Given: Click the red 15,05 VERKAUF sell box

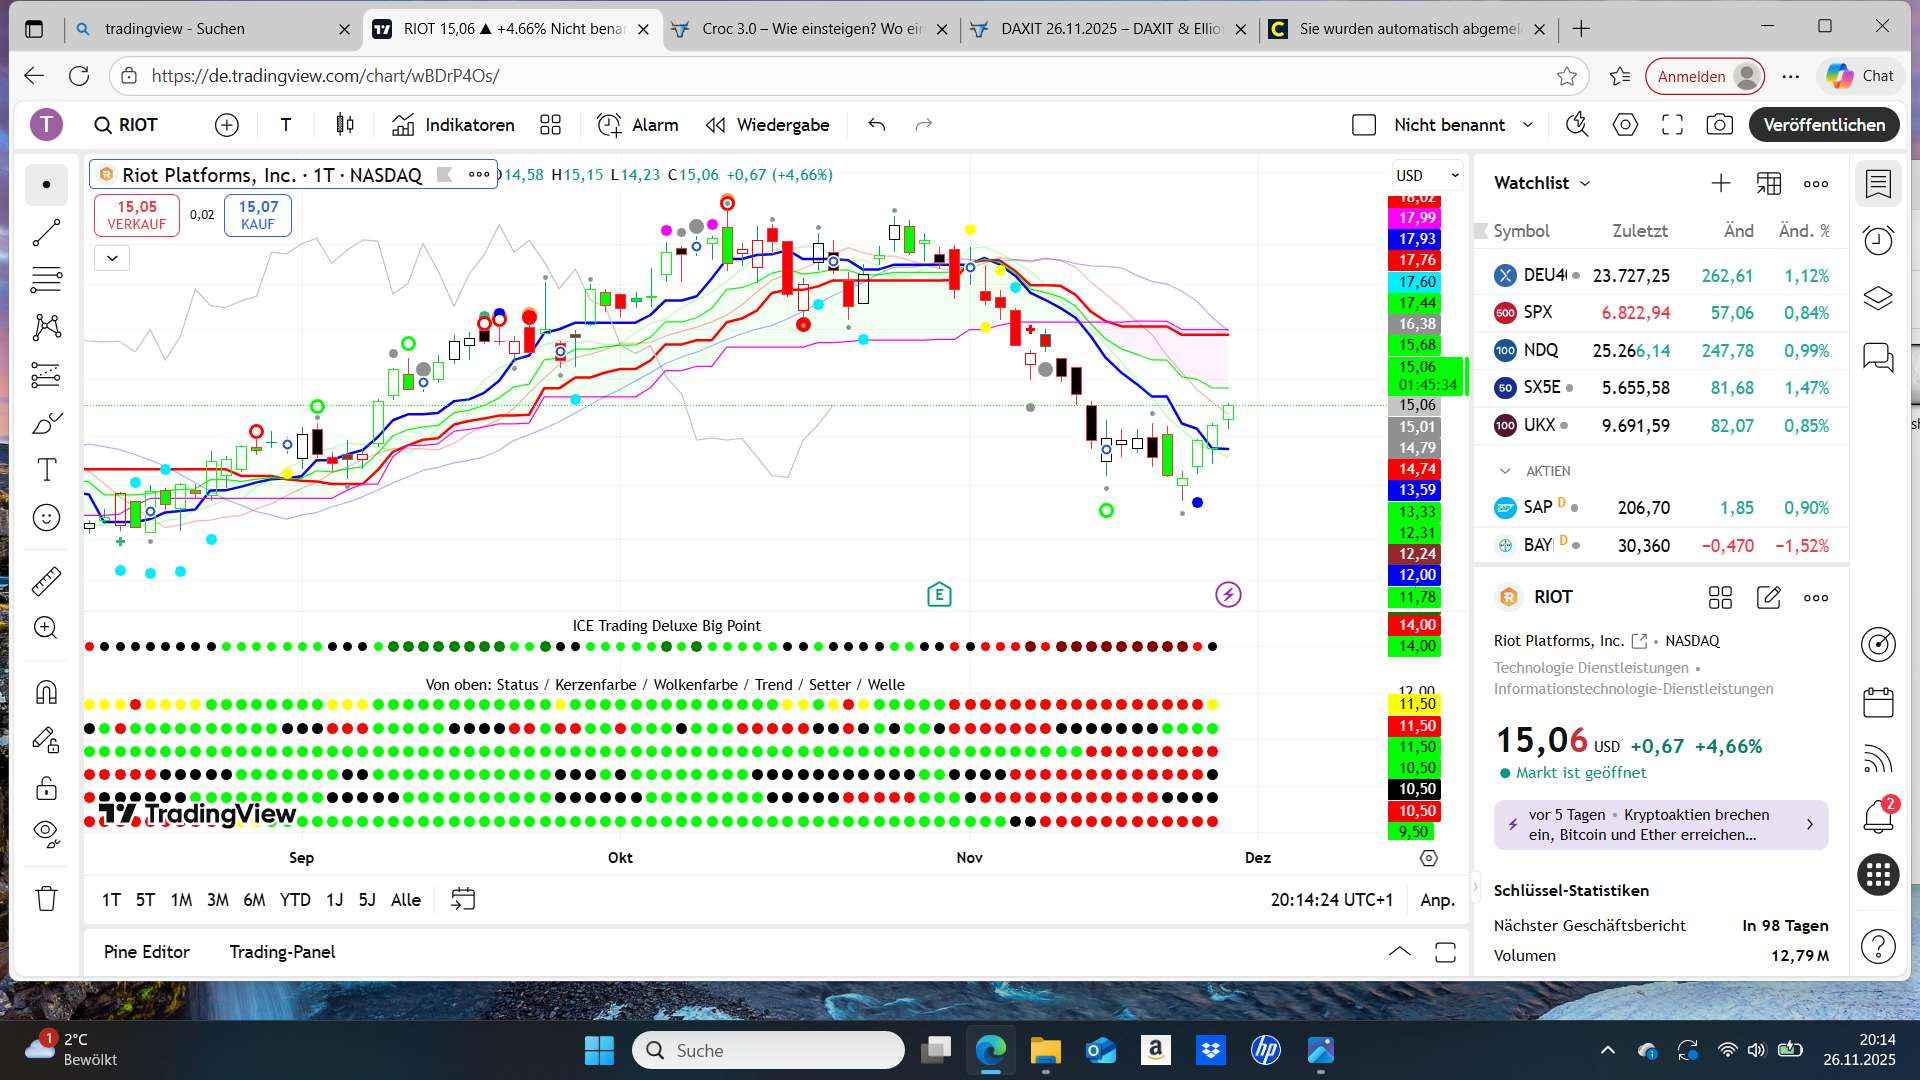Looking at the screenshot, I should (137, 215).
